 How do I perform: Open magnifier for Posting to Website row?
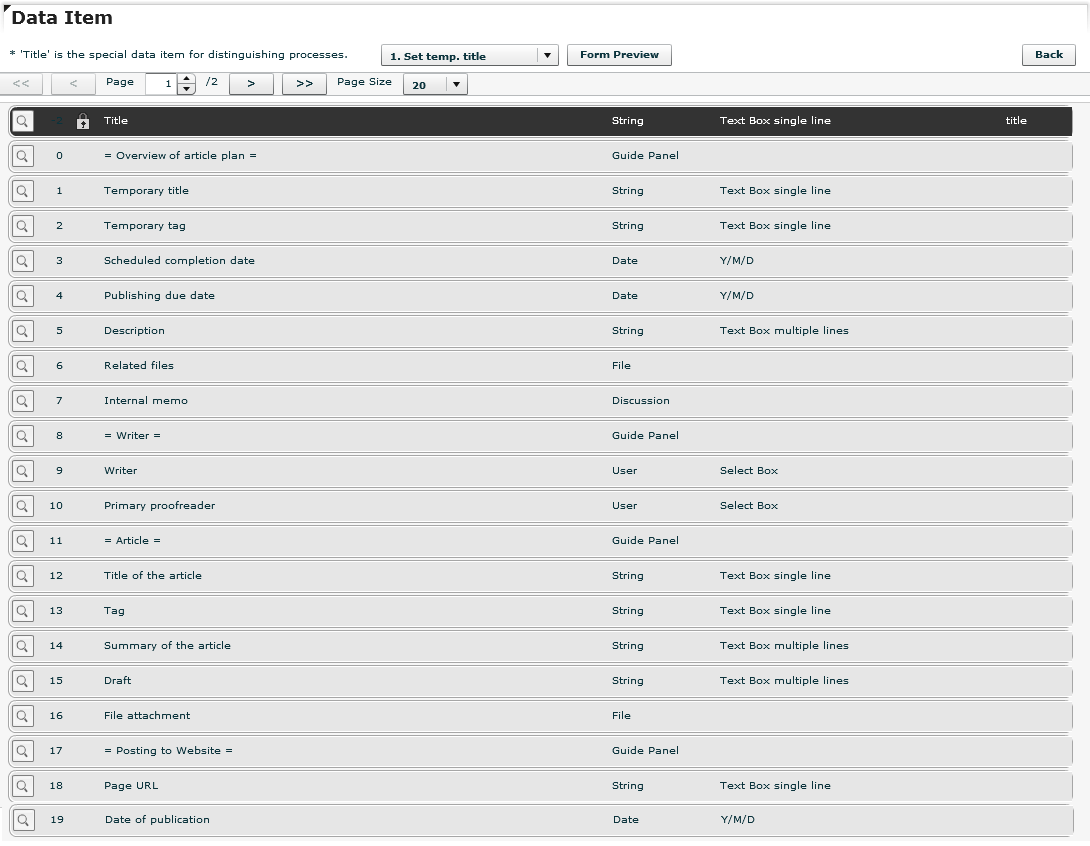(22, 751)
